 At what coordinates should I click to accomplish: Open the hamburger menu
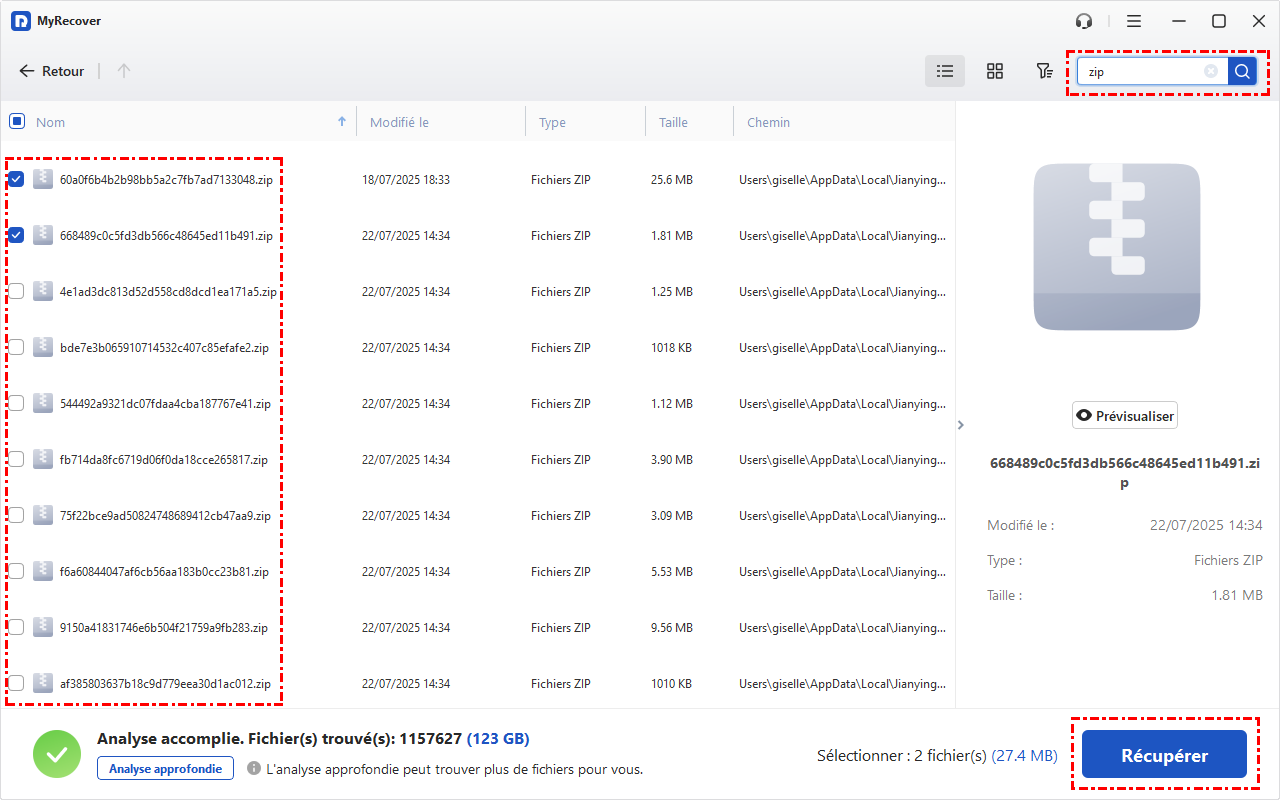click(x=1134, y=21)
